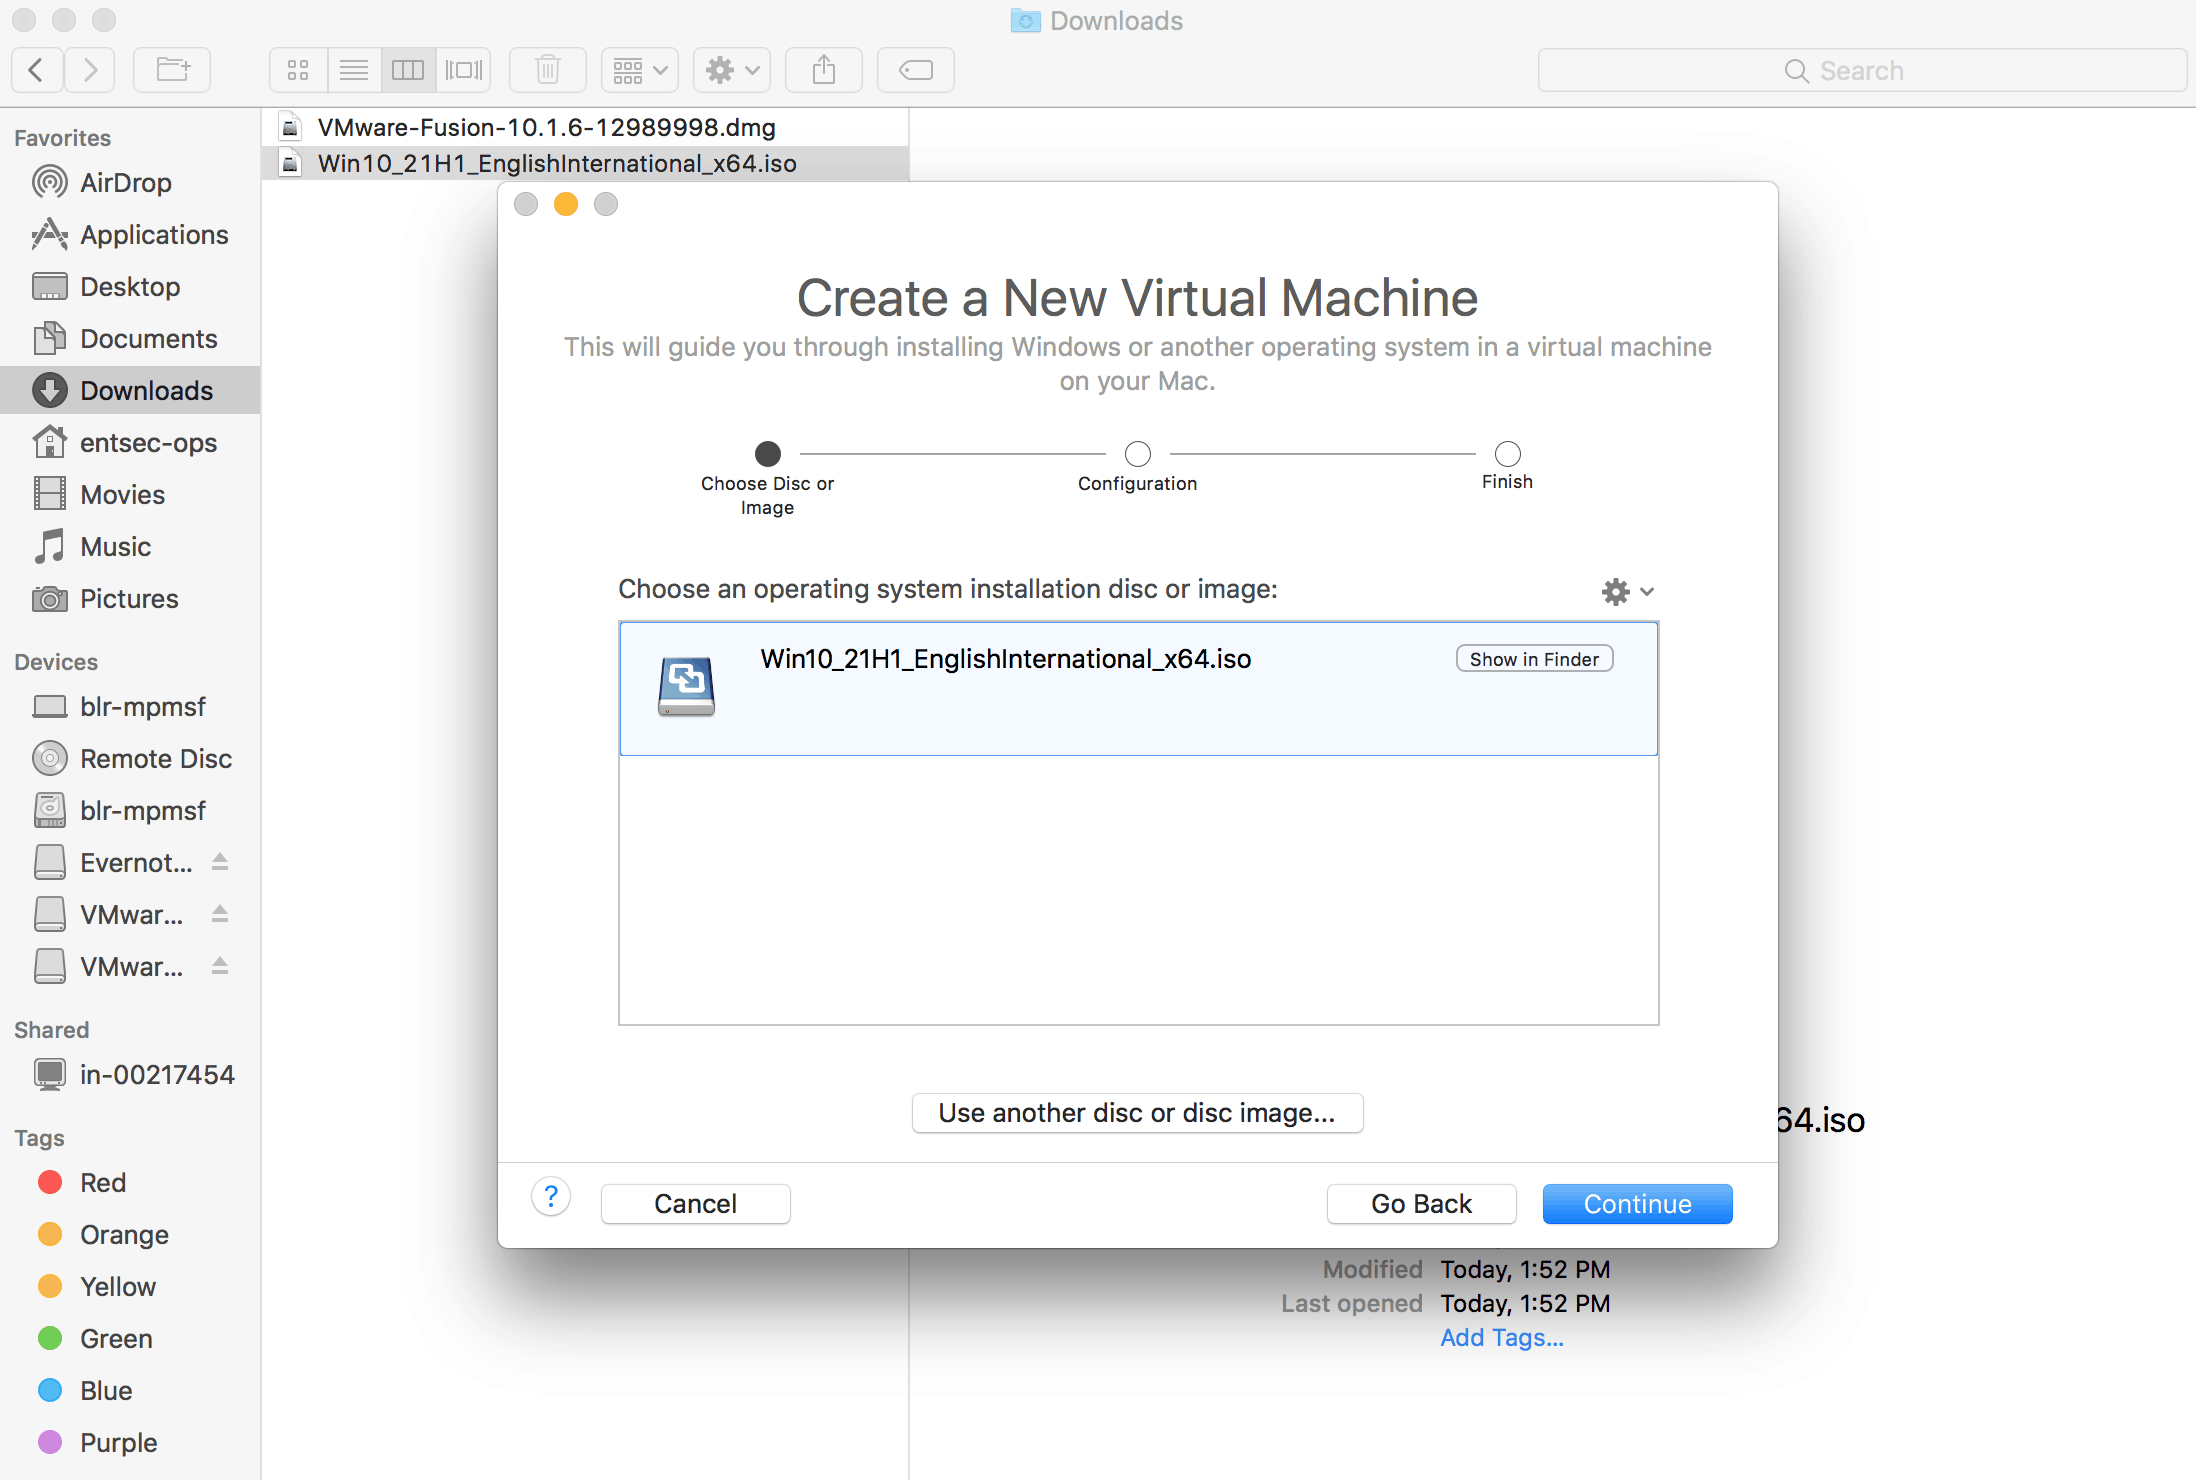Click the Configuration step marker

1138,454
